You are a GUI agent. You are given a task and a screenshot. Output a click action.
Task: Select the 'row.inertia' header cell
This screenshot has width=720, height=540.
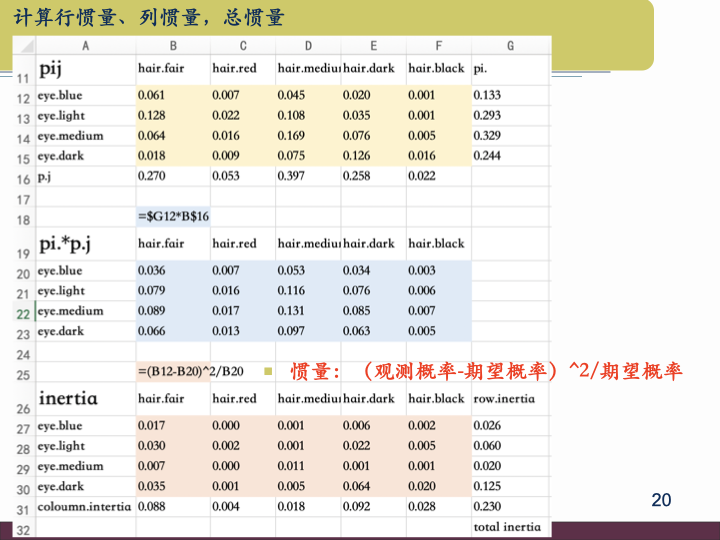509,399
